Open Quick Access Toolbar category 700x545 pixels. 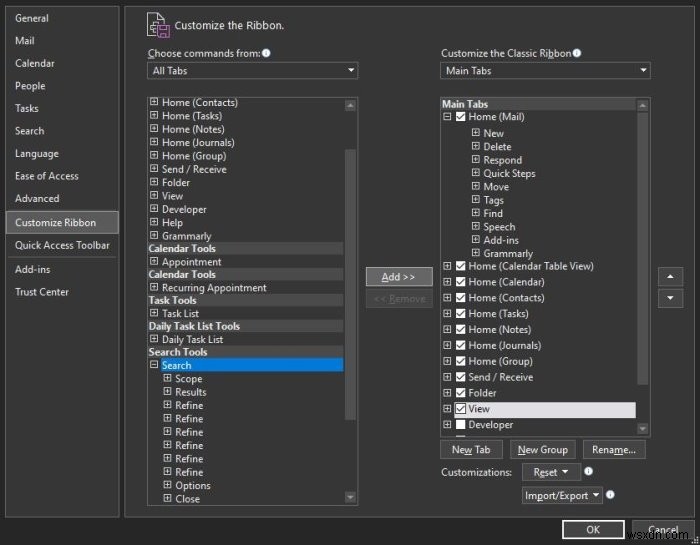[x=62, y=245]
